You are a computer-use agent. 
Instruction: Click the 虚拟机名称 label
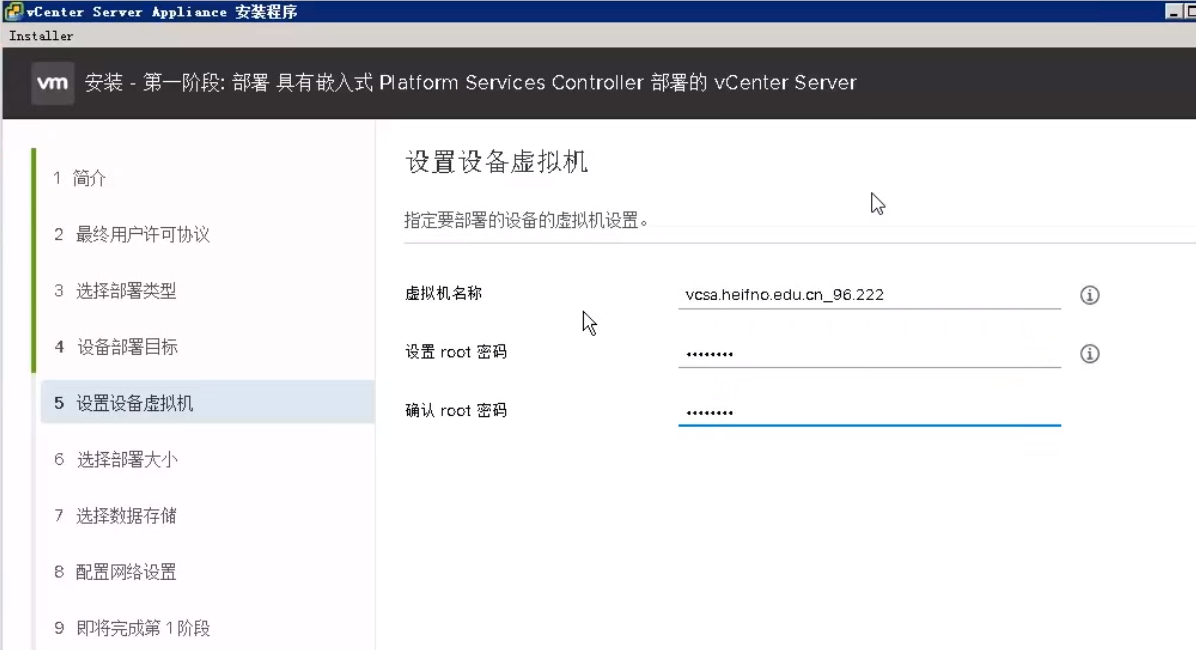[443, 293]
